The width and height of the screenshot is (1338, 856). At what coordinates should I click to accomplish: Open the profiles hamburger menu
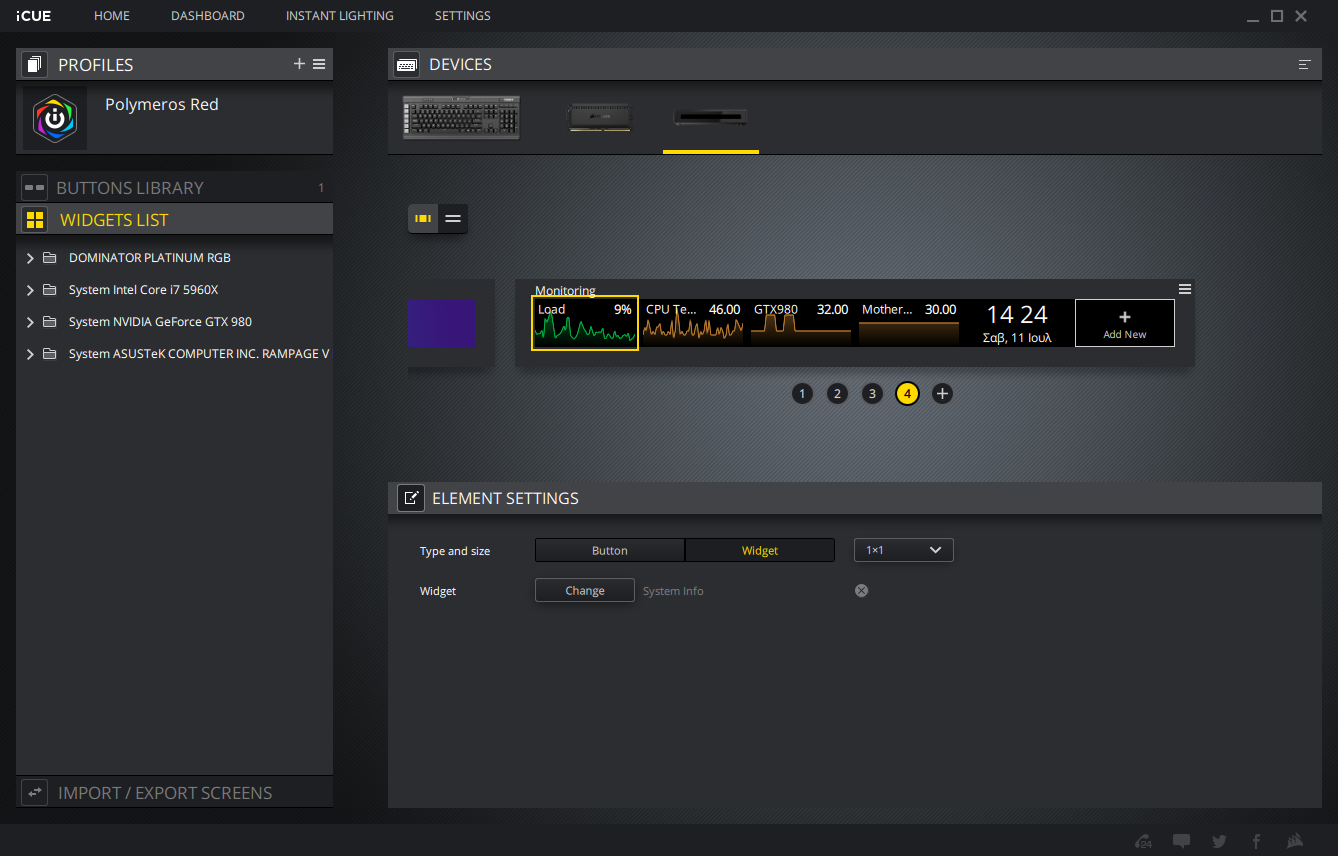point(319,64)
